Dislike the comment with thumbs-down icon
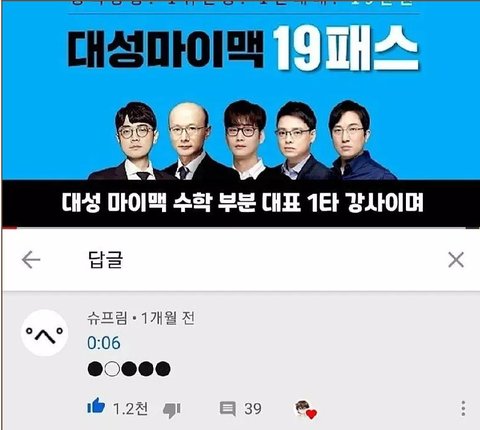This screenshot has height=430, width=480. pos(172,410)
